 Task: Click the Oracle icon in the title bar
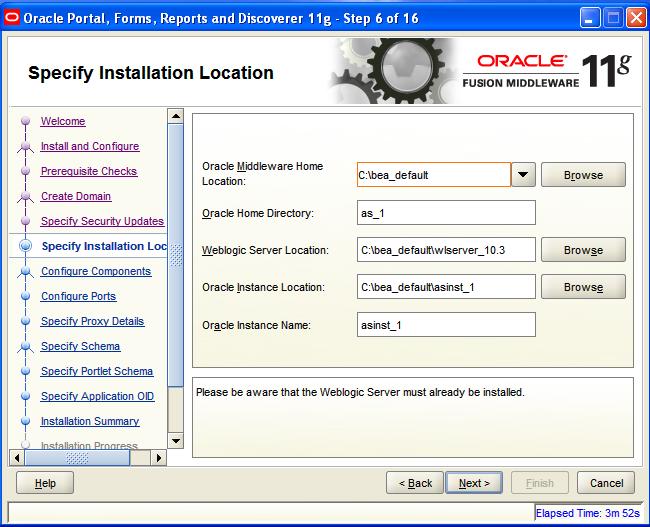click(11, 17)
